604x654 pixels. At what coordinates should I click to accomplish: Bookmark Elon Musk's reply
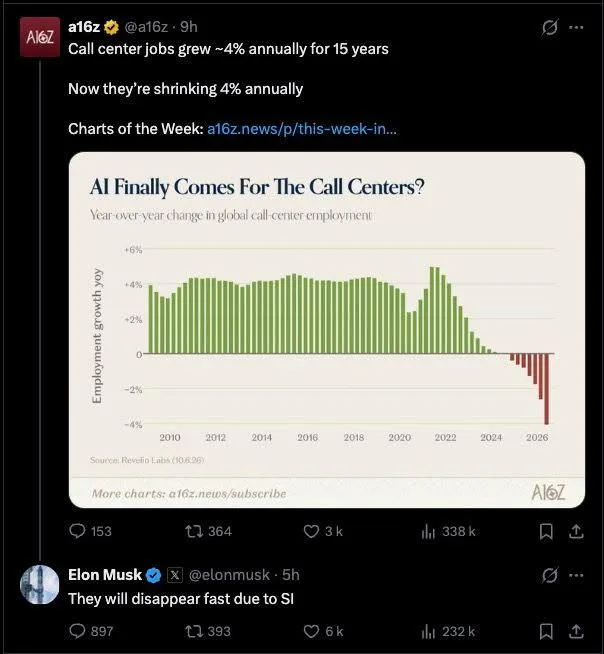546,631
